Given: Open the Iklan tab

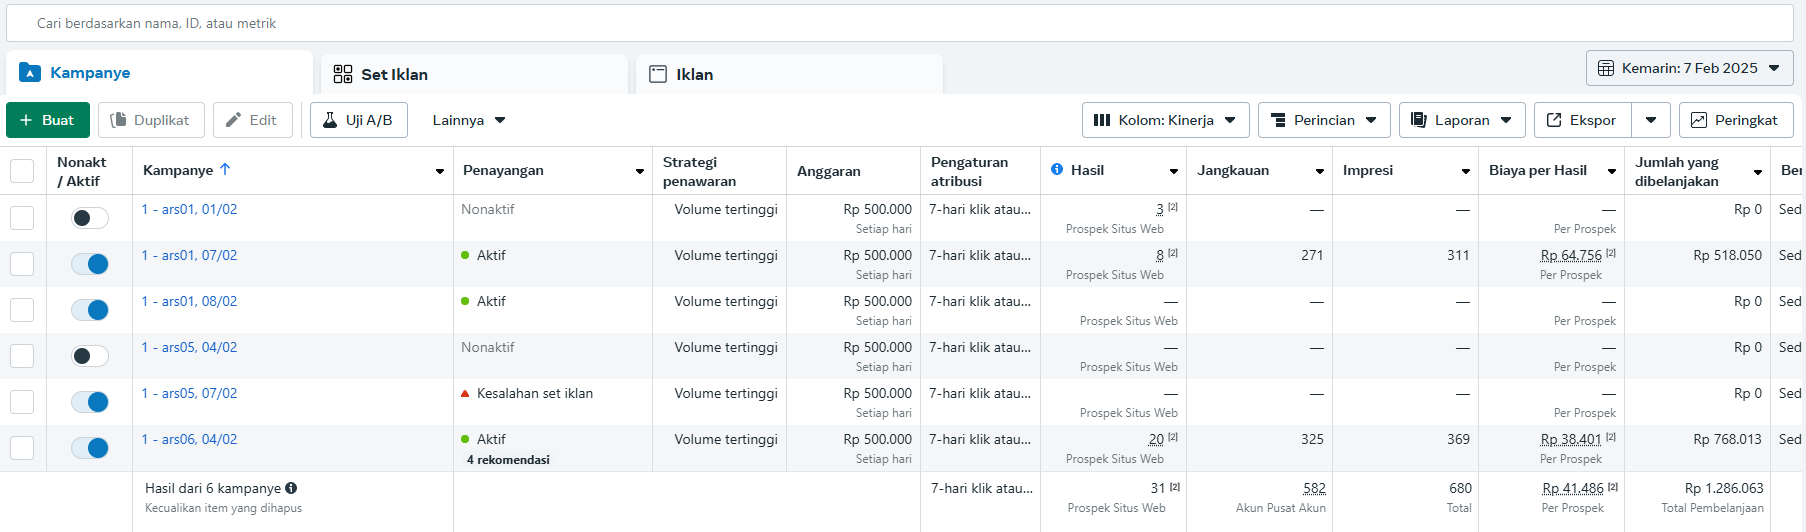Looking at the screenshot, I should pyautogui.click(x=694, y=74).
